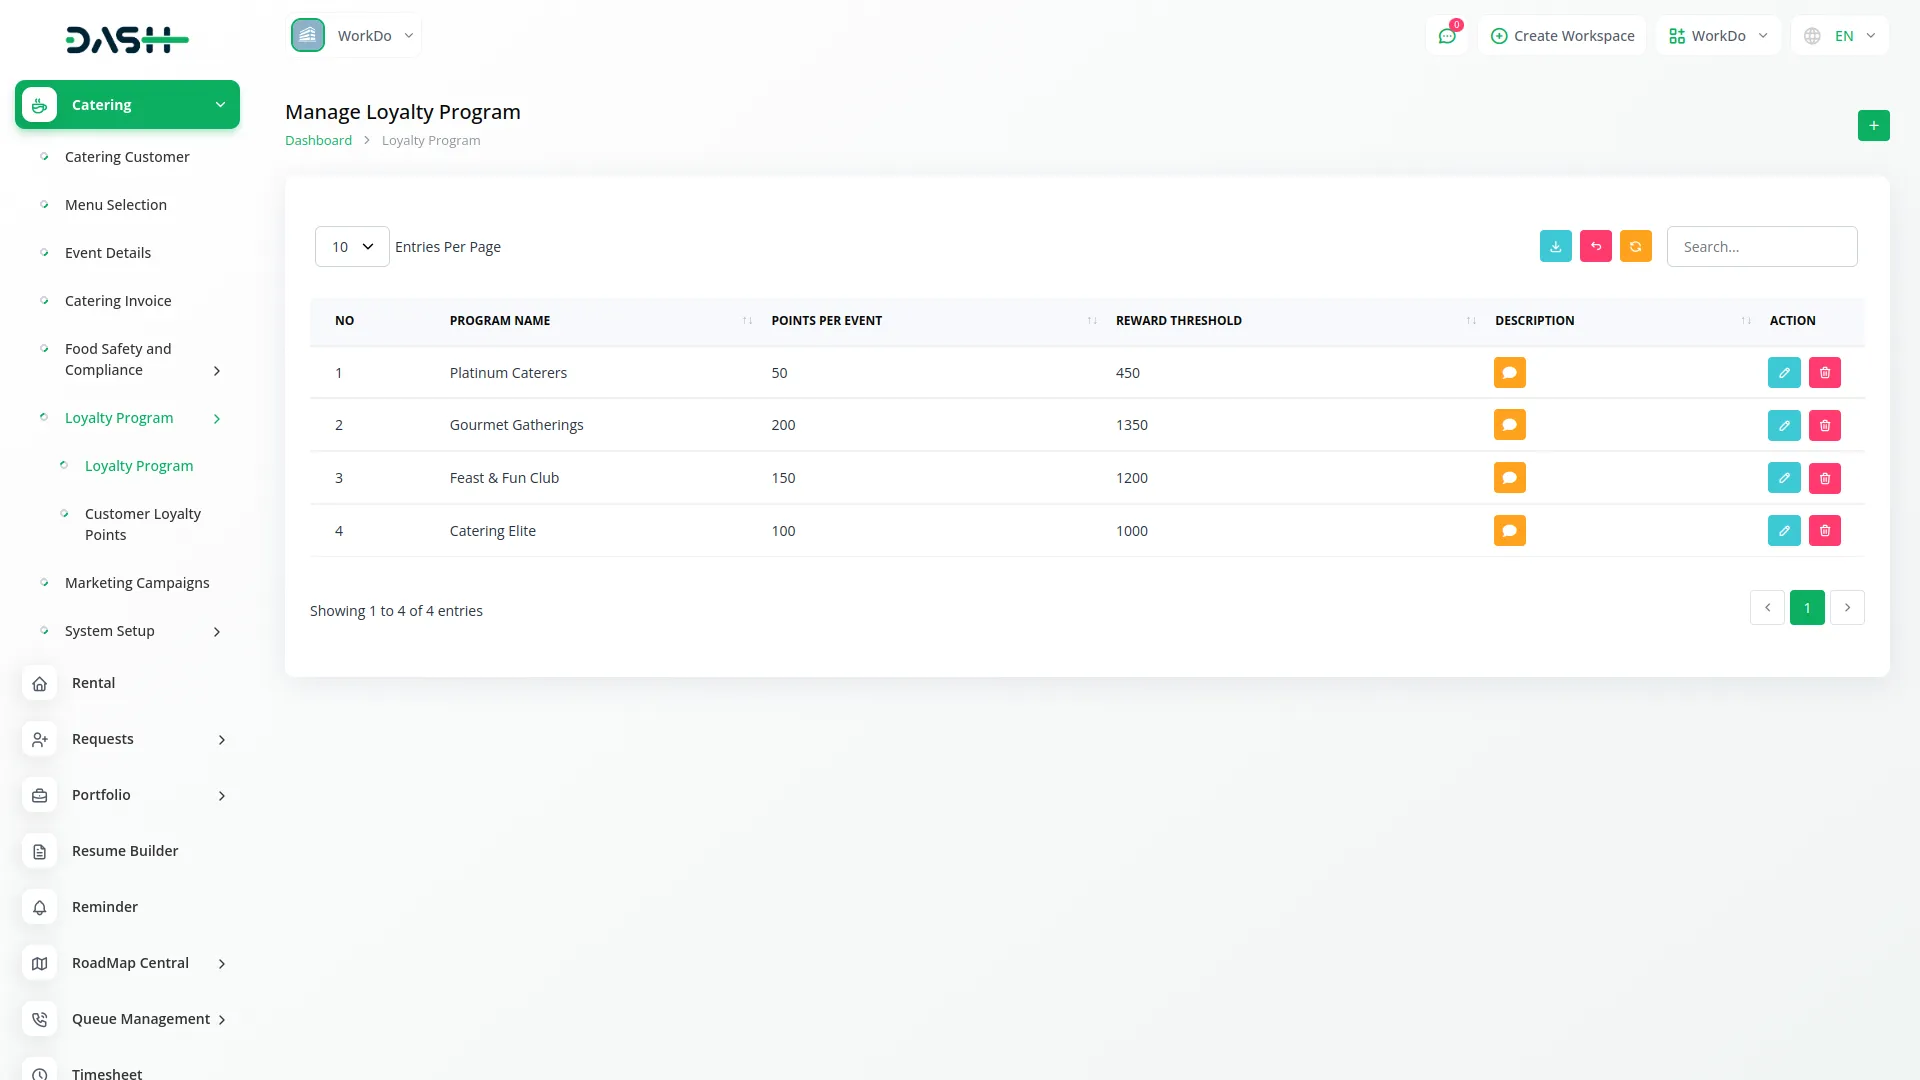Open the entries per page dropdown
The width and height of the screenshot is (1920, 1080).
tap(352, 246)
